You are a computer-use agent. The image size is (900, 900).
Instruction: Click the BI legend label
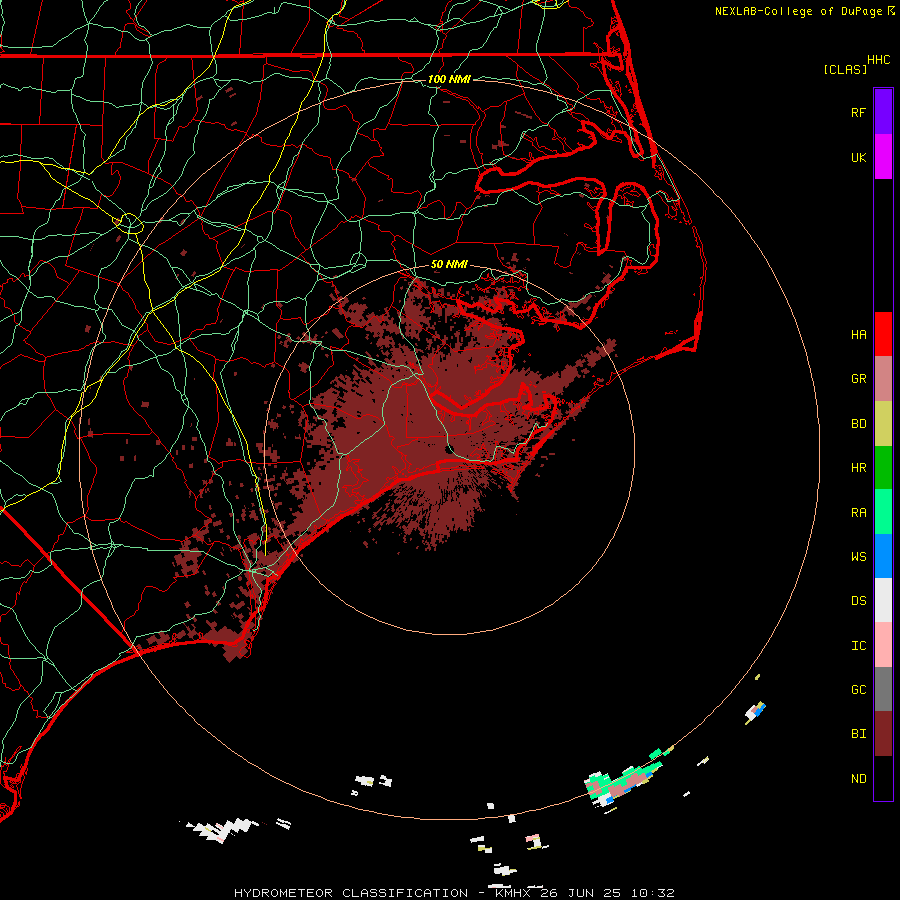[858, 734]
